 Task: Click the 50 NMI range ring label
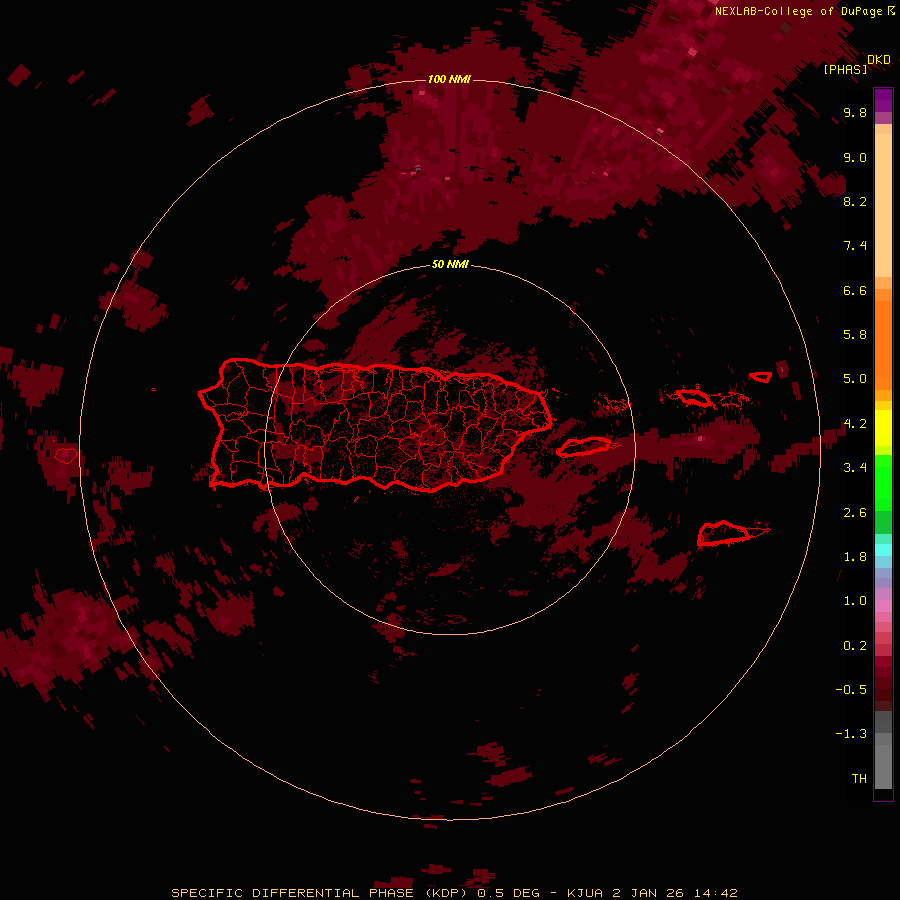450,264
